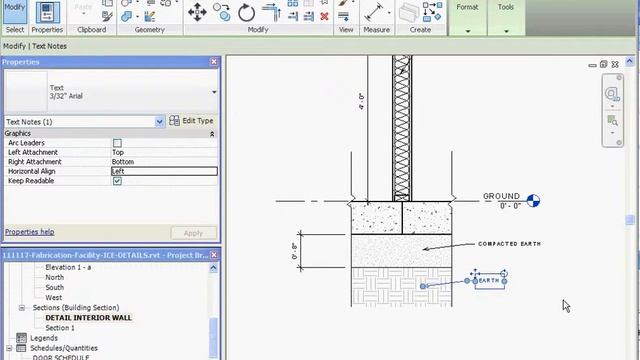Click the drawing view vertical scrollbar thumb
Screen dimensions: 640x360
click(x=630, y=220)
